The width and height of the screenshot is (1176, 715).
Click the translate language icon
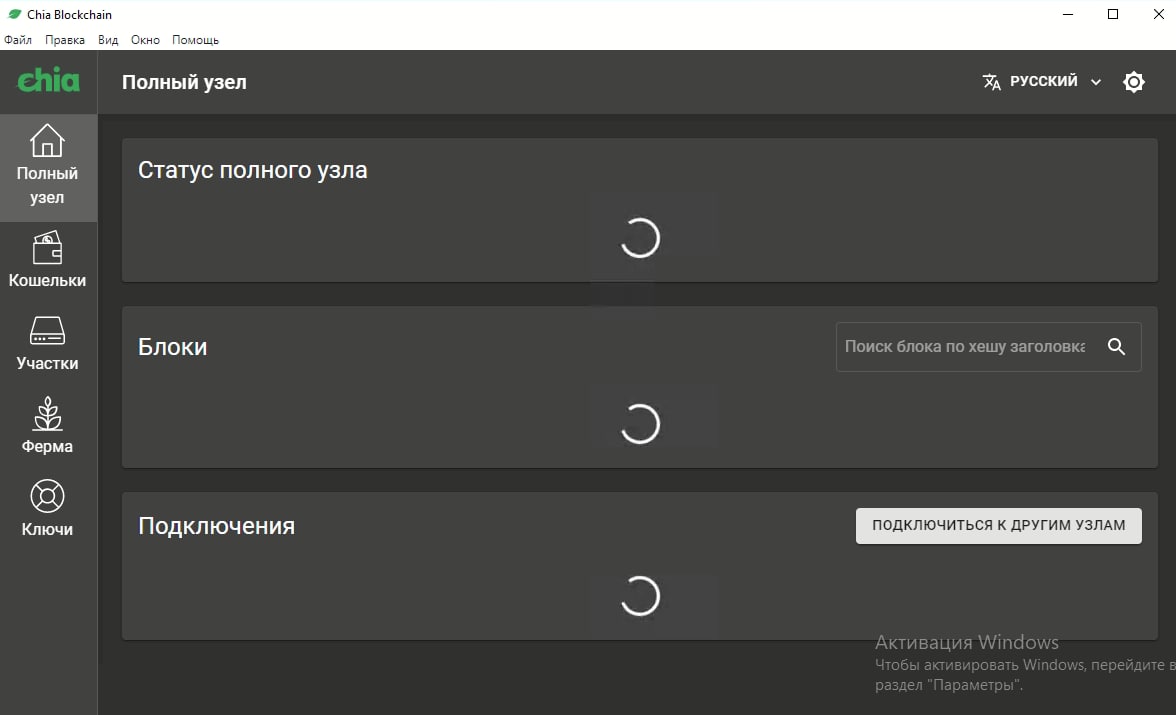[x=992, y=82]
